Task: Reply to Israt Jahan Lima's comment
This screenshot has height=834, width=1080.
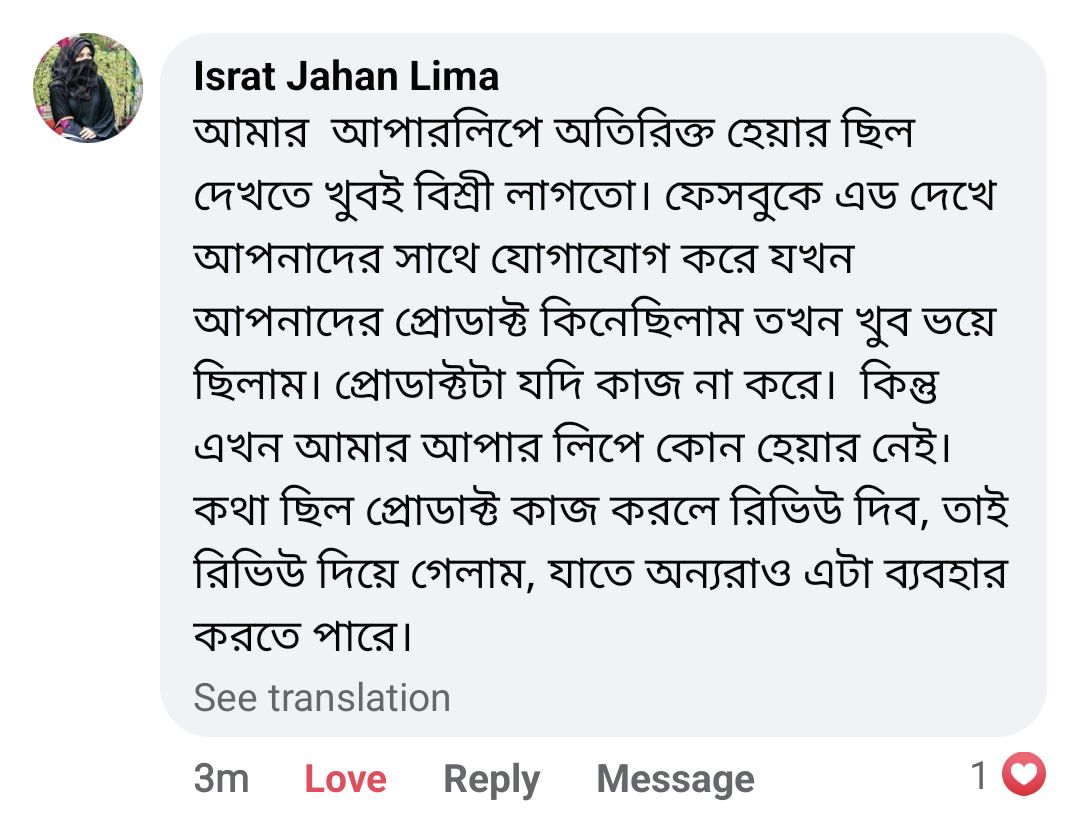Action: [x=491, y=779]
